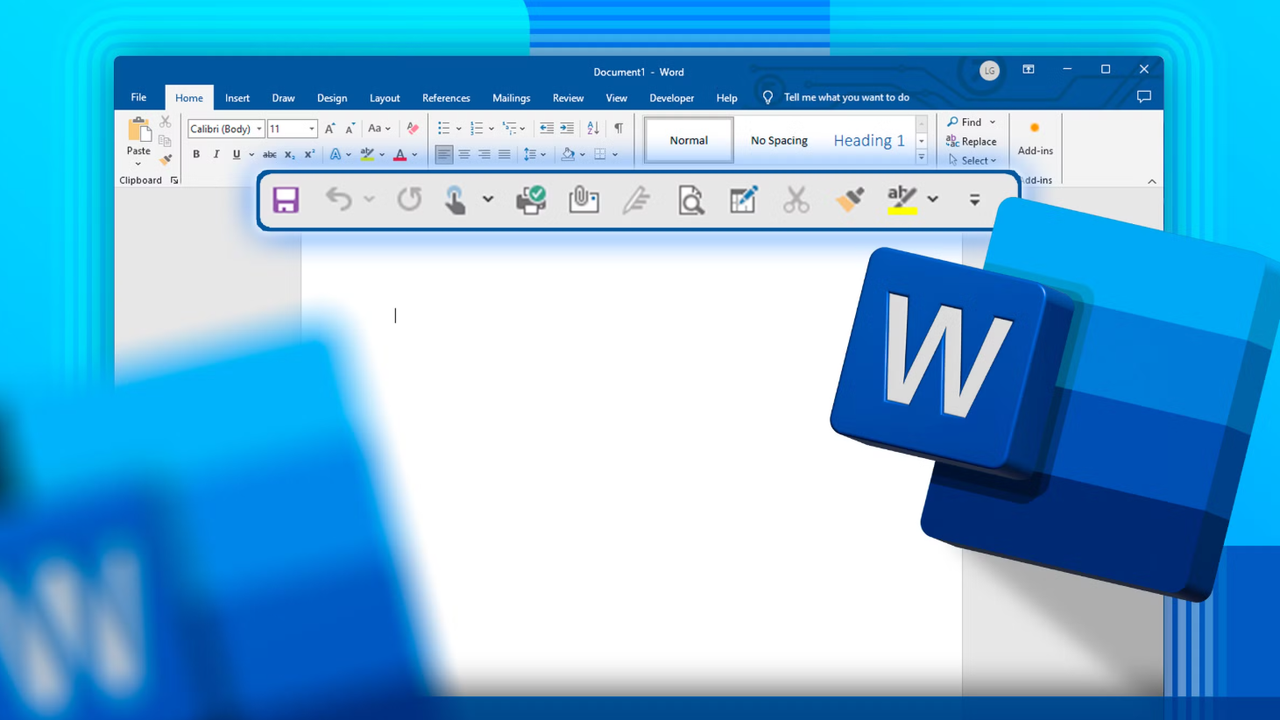Select Format Painter brush in Clipboard group
The width and height of the screenshot is (1280, 720).
[165, 159]
